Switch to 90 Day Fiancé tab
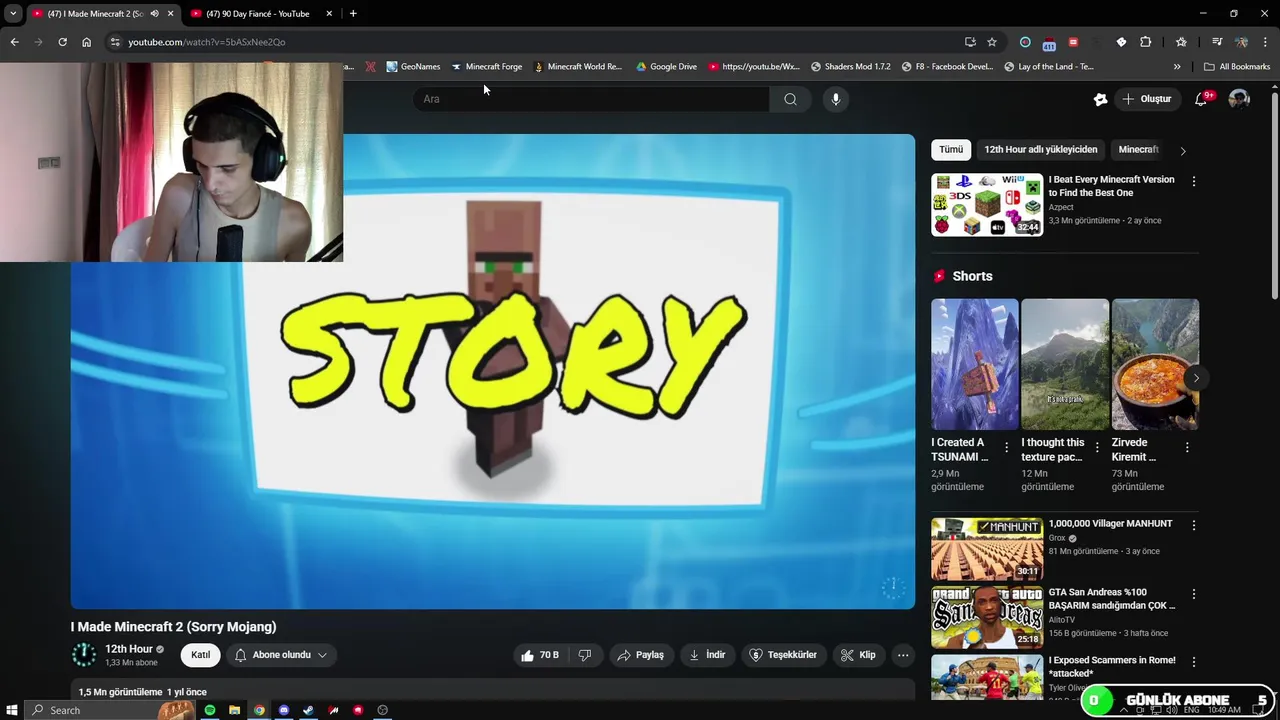This screenshot has height=720, width=1280. 258,13
